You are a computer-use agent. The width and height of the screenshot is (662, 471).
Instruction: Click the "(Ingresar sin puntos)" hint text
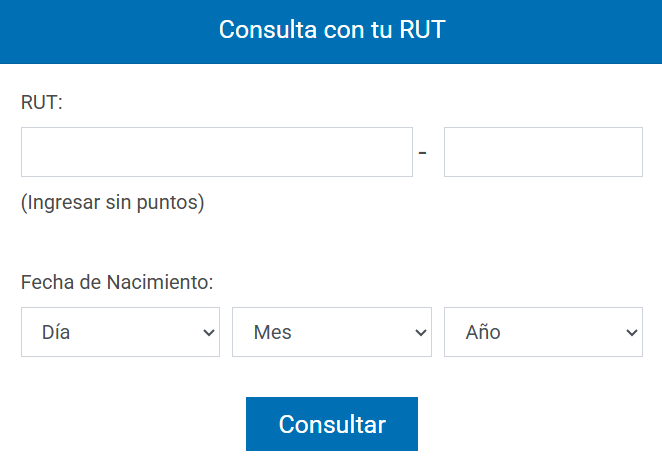(112, 202)
